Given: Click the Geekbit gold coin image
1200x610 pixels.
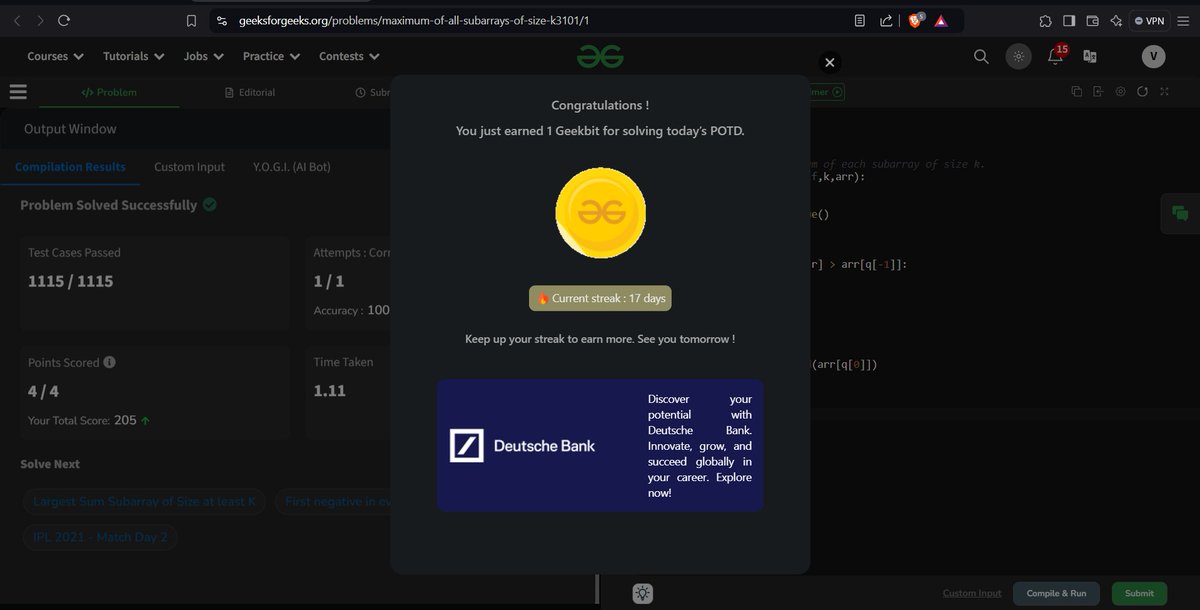Looking at the screenshot, I should 600,213.
